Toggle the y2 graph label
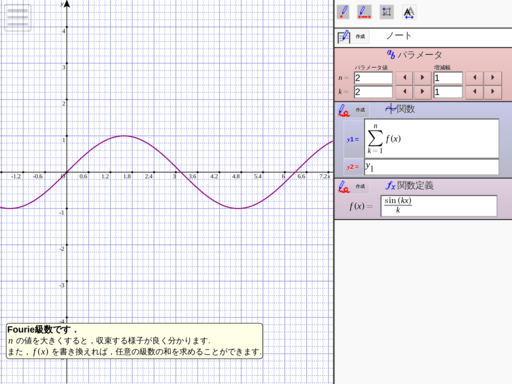512x384 pixels. (353, 167)
